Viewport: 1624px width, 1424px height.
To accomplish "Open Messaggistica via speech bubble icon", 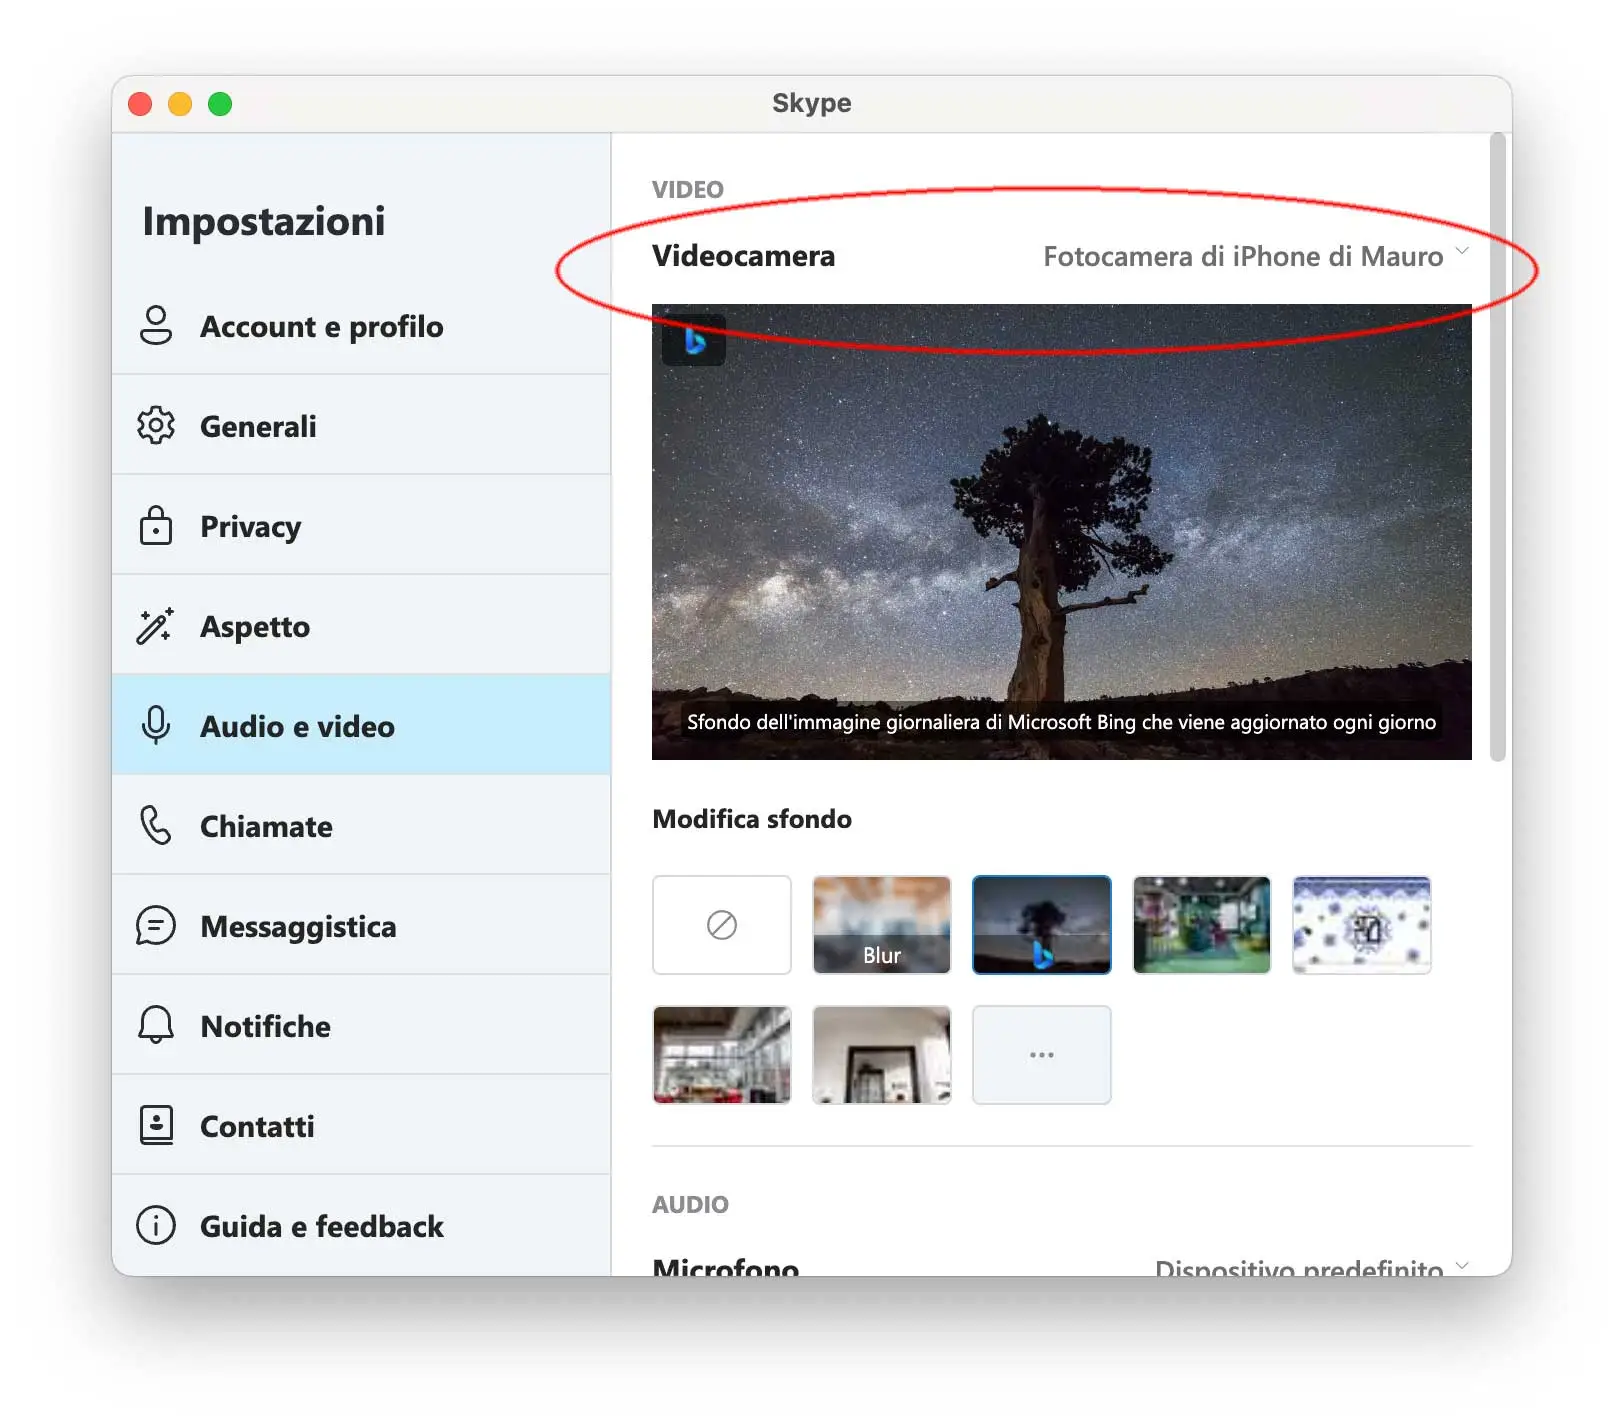I will [x=157, y=926].
